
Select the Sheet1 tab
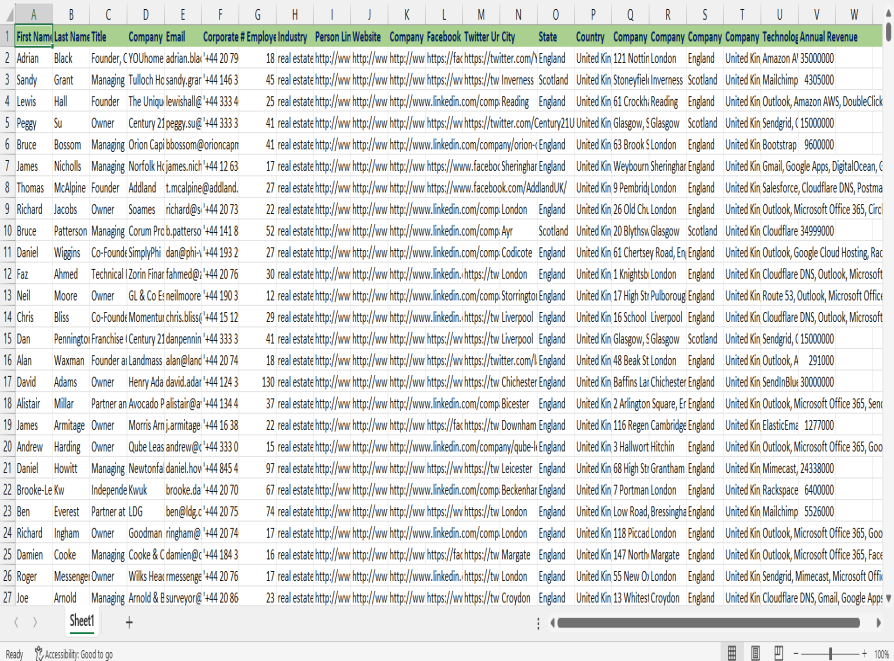(x=82, y=621)
